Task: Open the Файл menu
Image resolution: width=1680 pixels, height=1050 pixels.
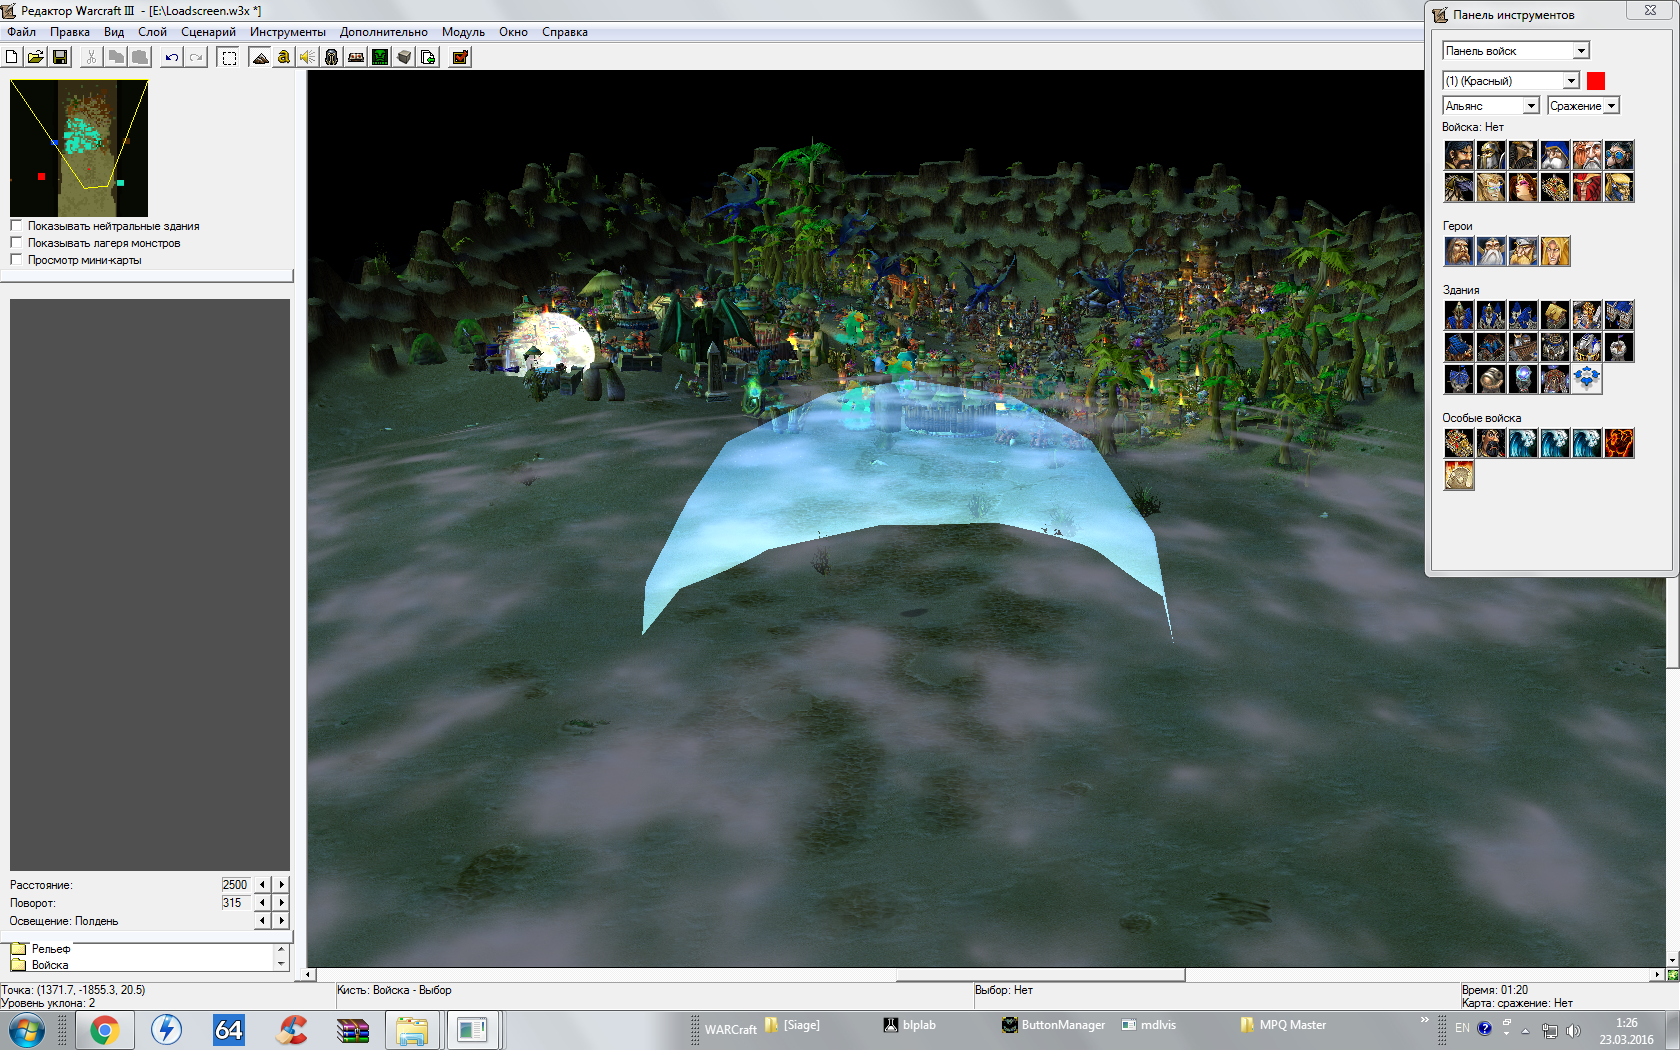Action: point(21,32)
